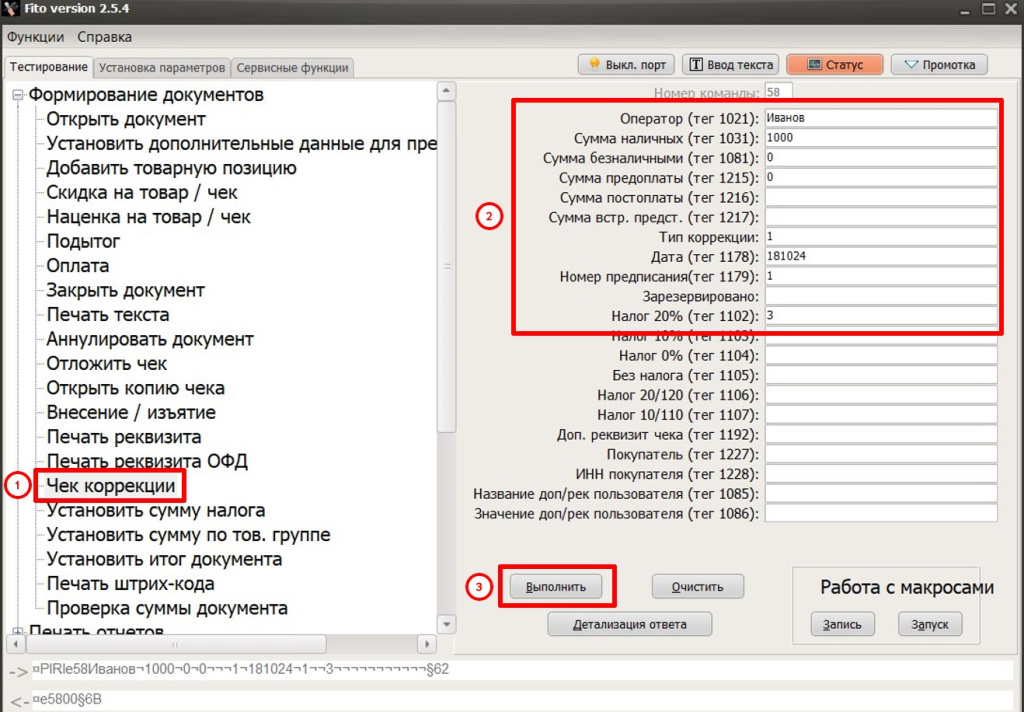The image size is (1024, 712).
Task: Click the Оператор (тег 1021) input field
Action: coord(880,118)
